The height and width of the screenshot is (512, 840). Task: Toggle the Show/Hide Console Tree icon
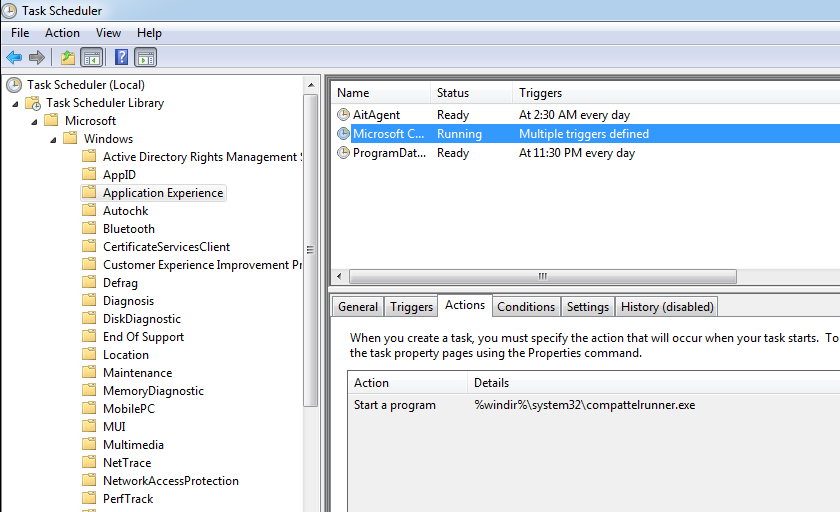(92, 57)
